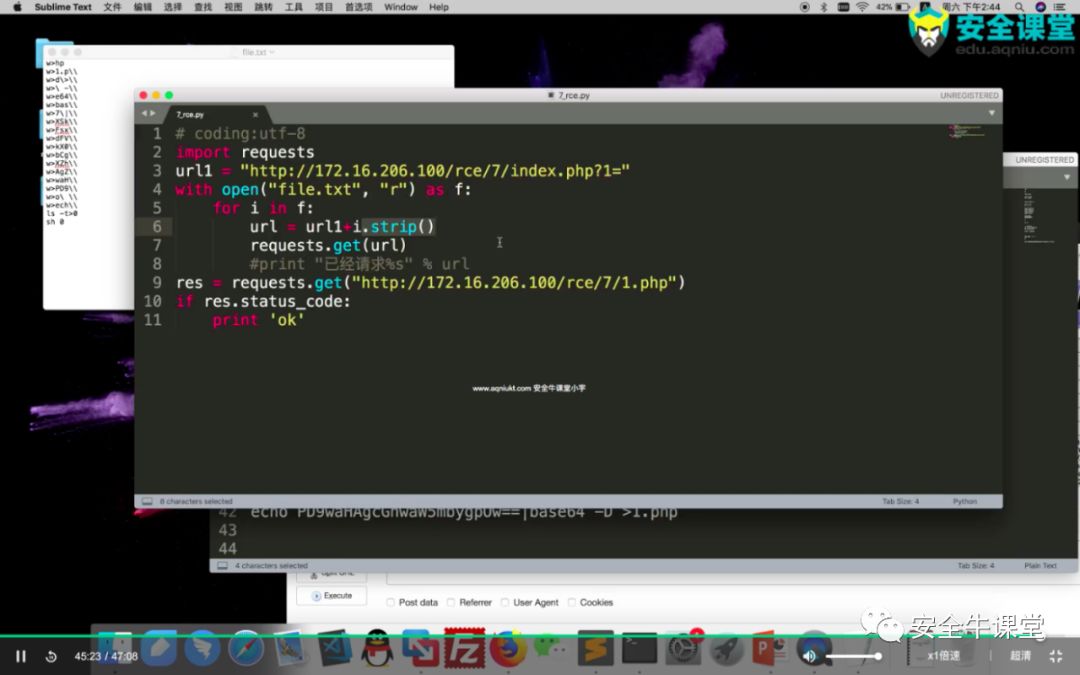The image size is (1080, 675).
Task: Click line number 9 in the gutter
Action: pos(157,282)
